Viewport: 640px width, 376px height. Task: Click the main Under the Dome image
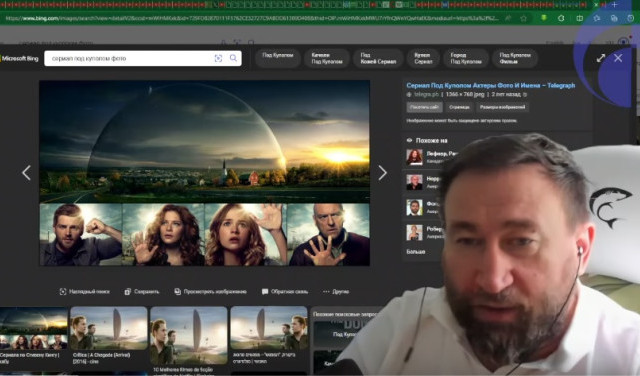[204, 173]
